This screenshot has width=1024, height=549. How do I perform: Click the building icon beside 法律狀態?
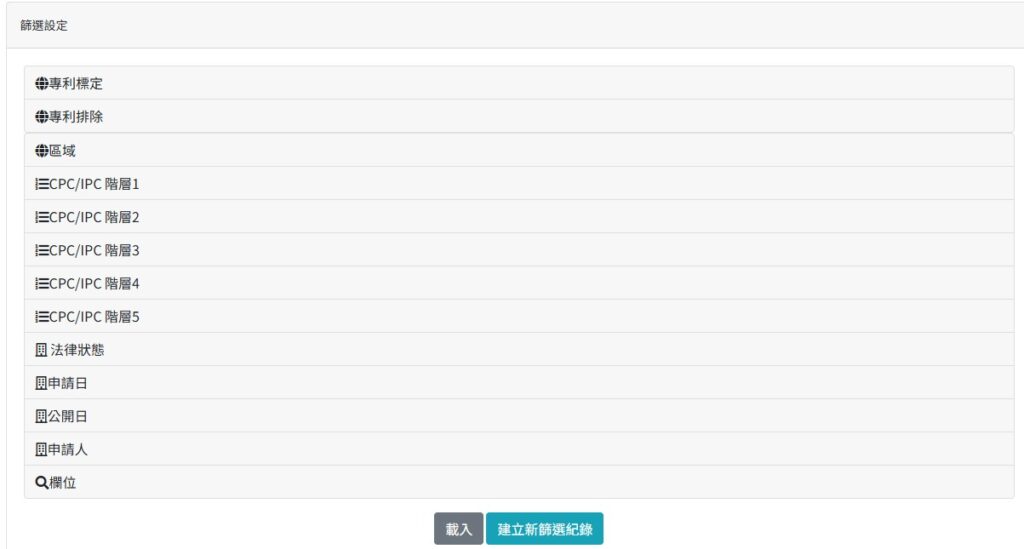click(x=42, y=350)
